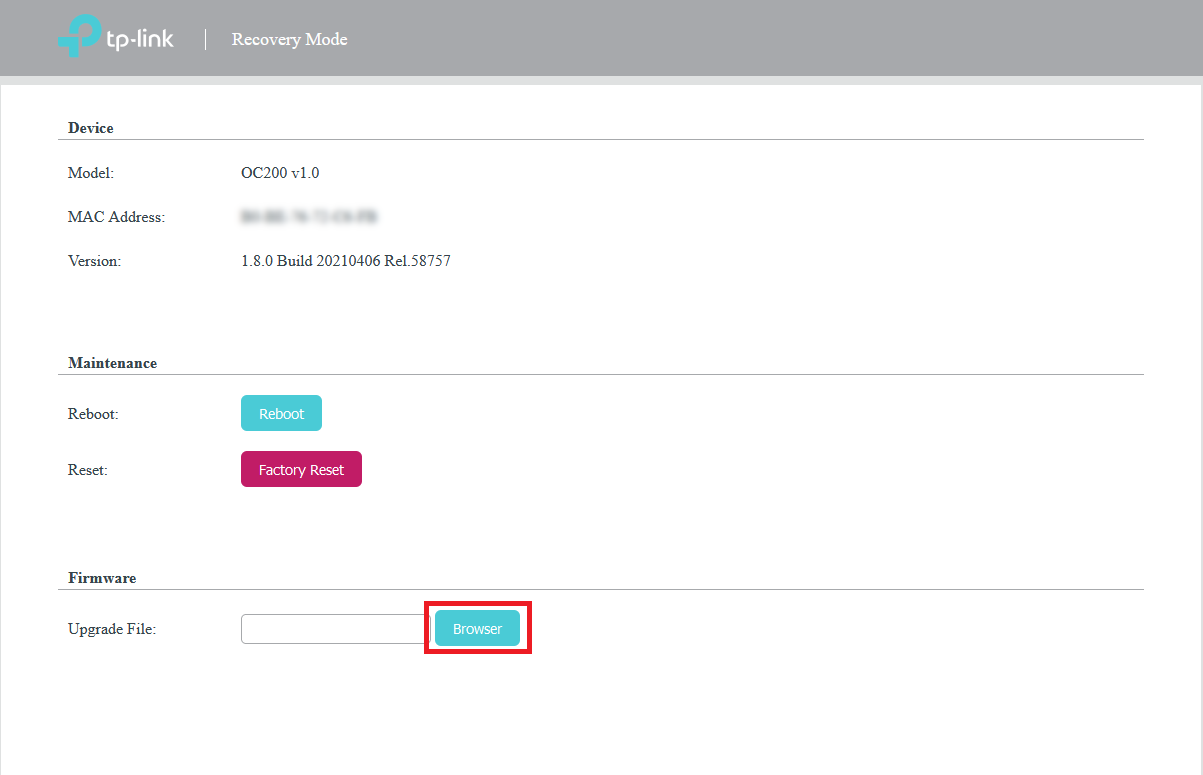The height and width of the screenshot is (775, 1203).
Task: Click the 1.8.0 Build version text
Action: pyautogui.click(x=345, y=261)
